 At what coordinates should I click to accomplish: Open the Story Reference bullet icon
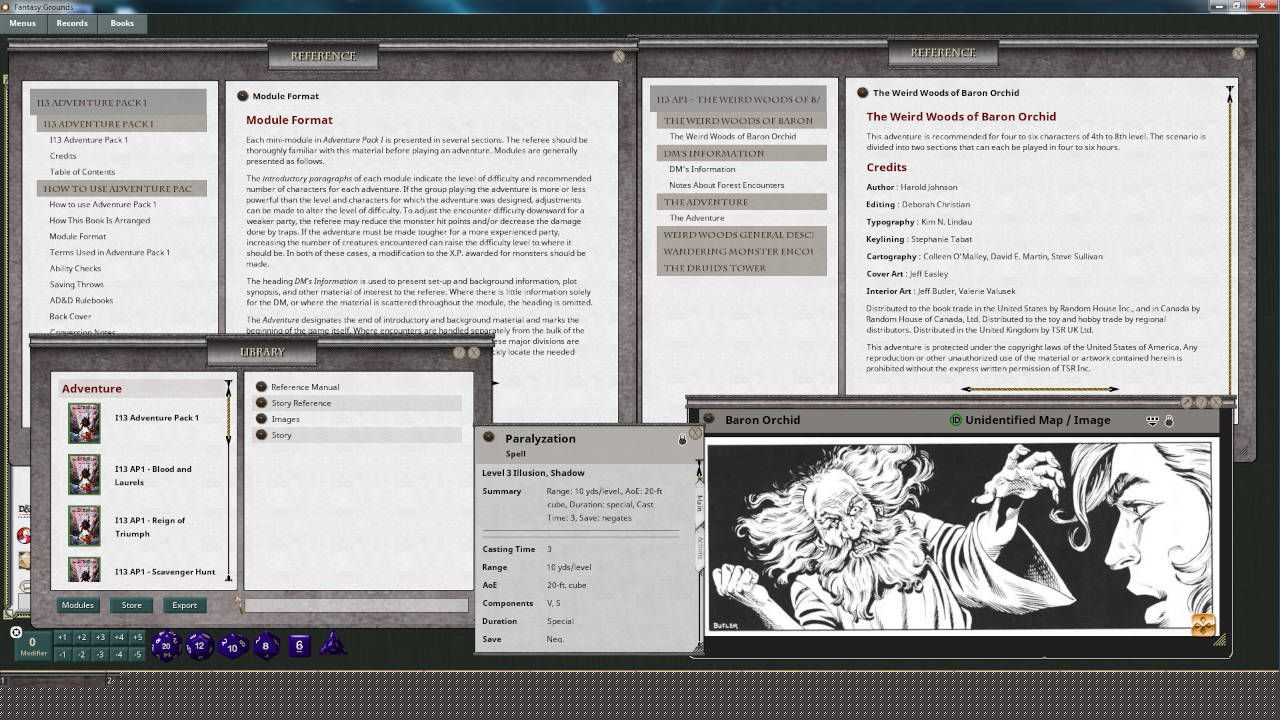pos(261,403)
